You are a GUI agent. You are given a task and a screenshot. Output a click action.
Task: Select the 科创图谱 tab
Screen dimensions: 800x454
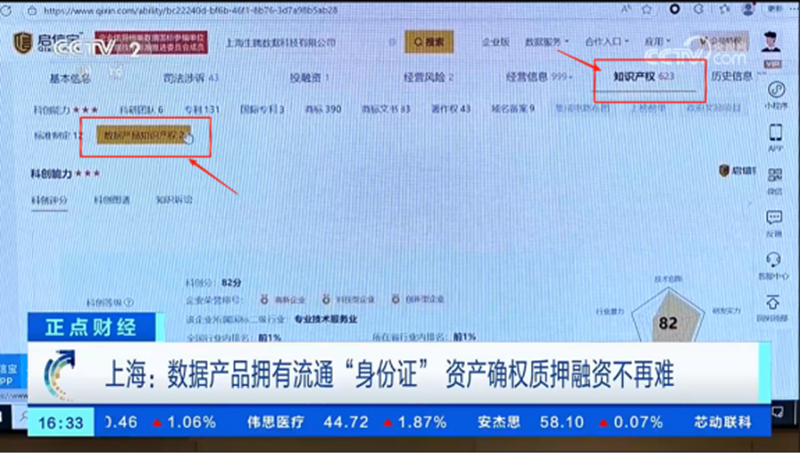[111, 200]
